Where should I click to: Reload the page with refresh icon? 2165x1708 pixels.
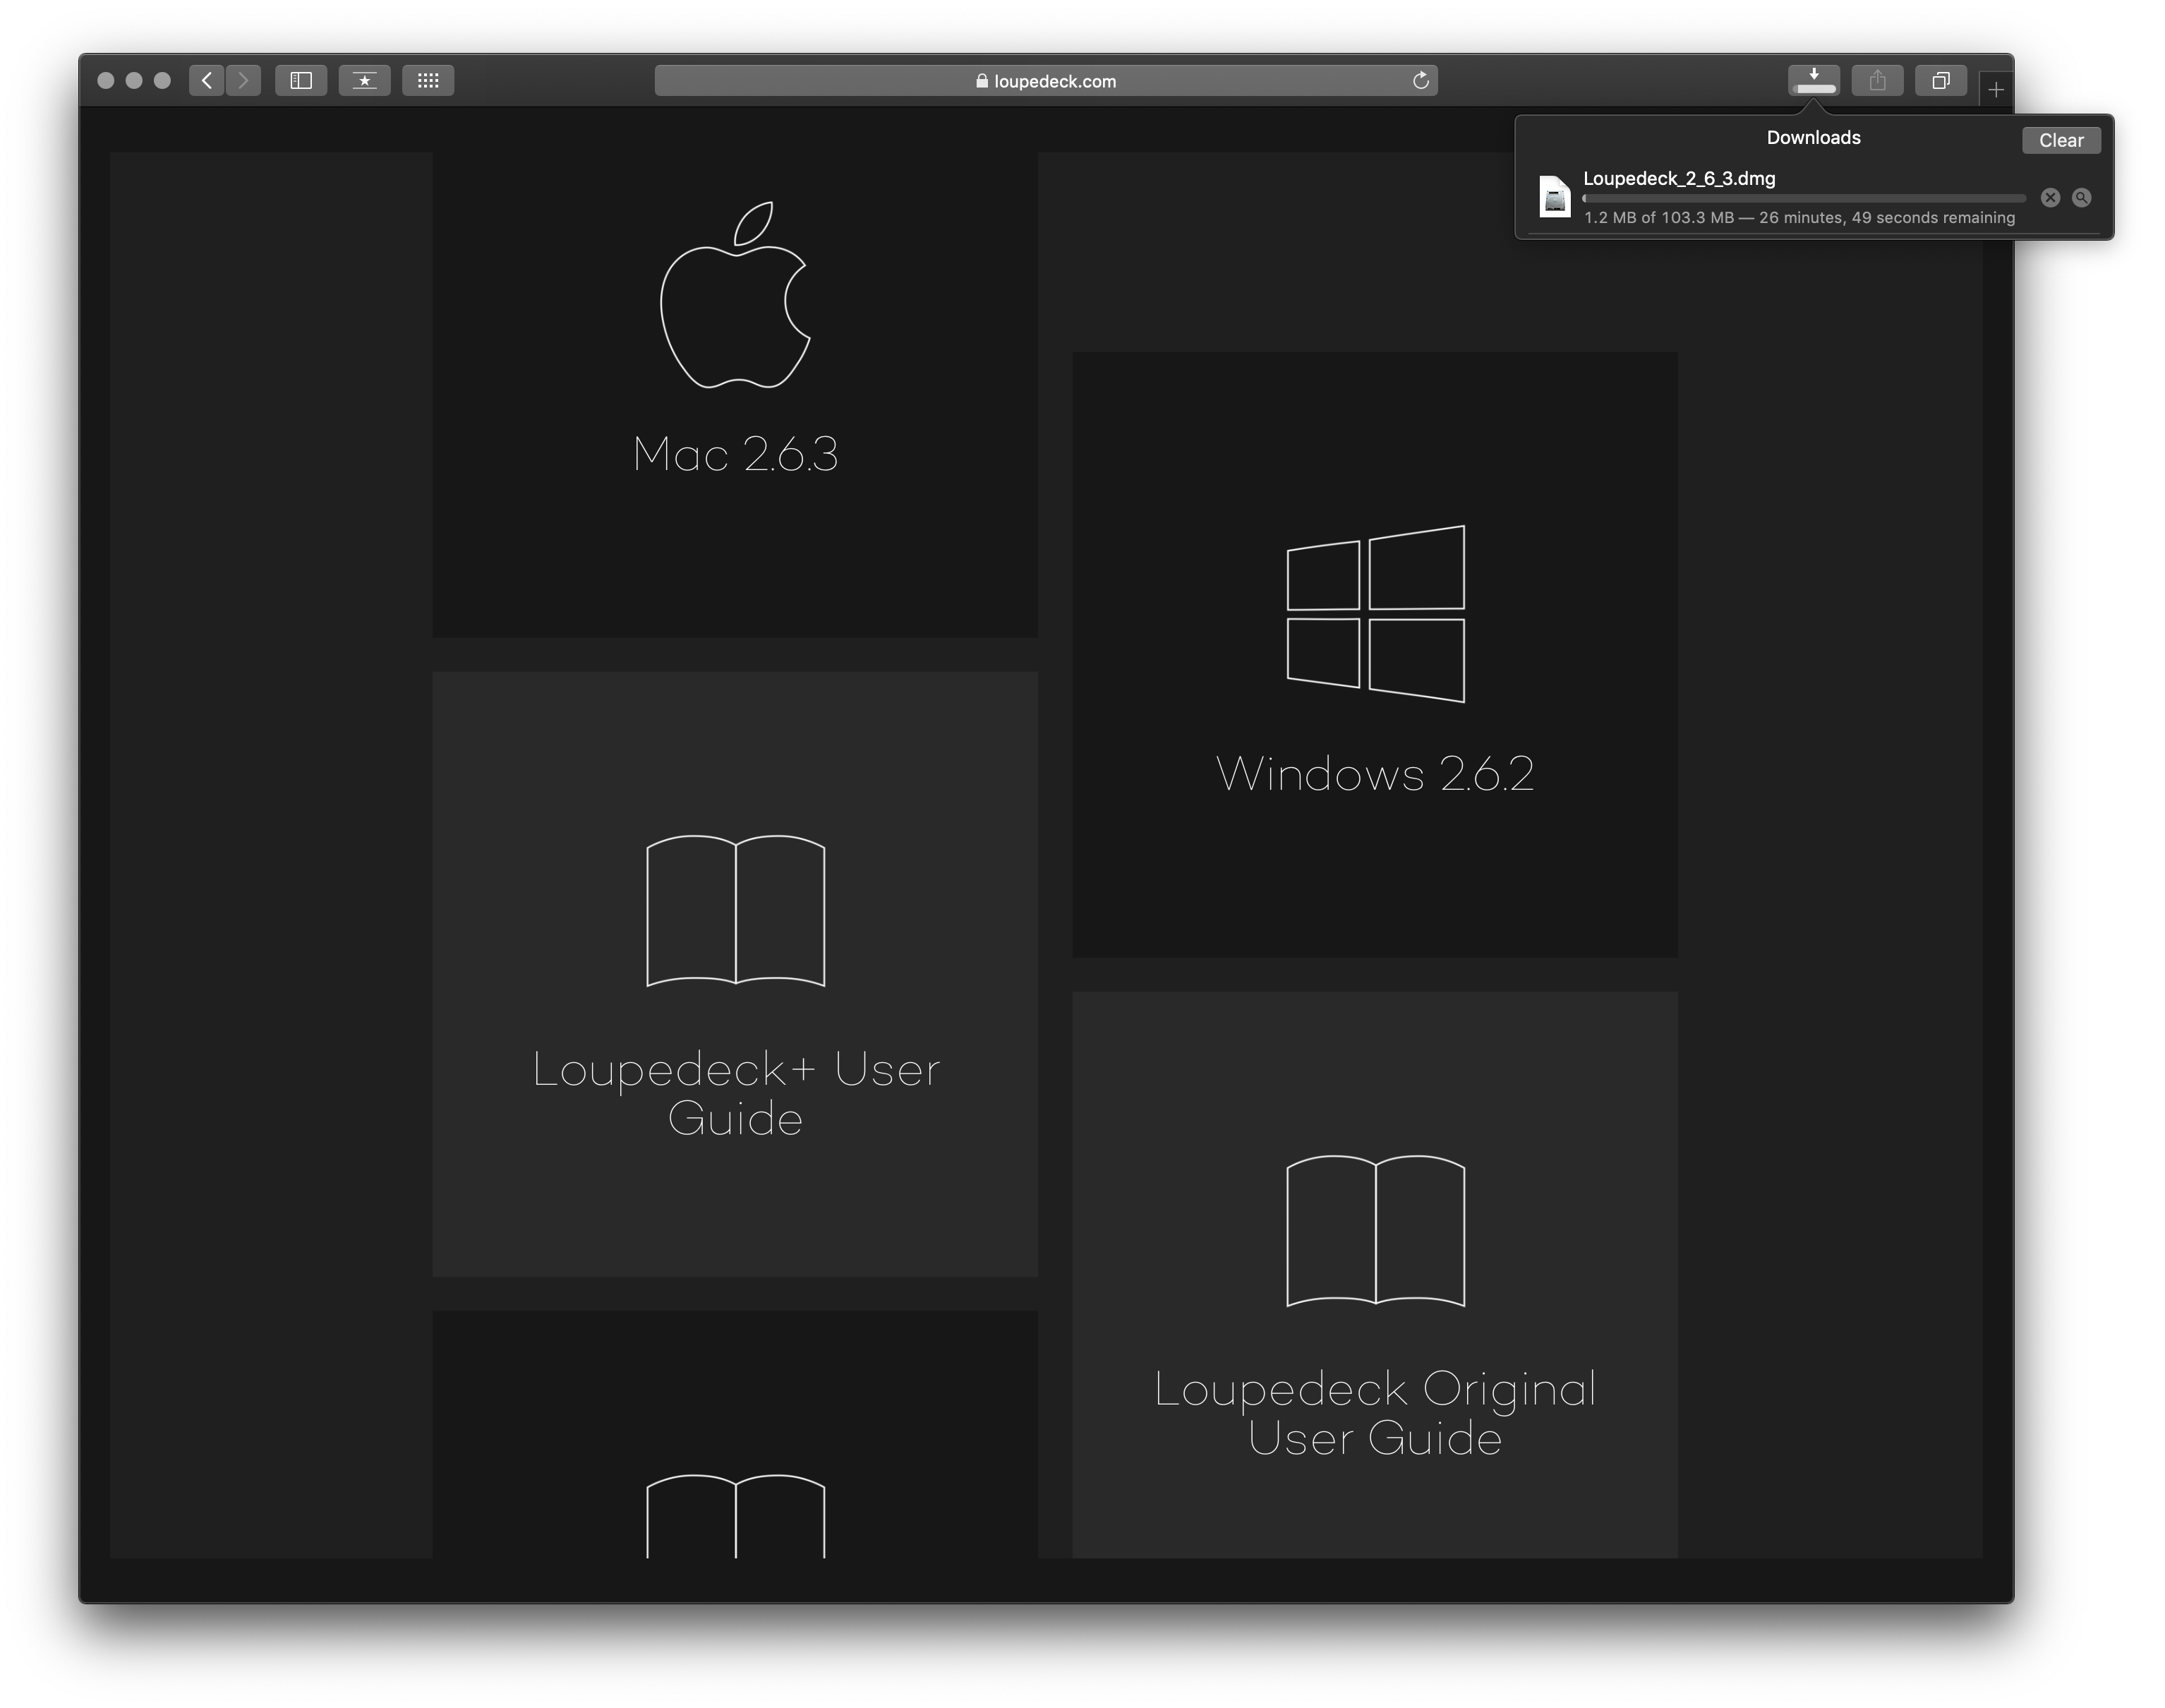pyautogui.click(x=1420, y=81)
